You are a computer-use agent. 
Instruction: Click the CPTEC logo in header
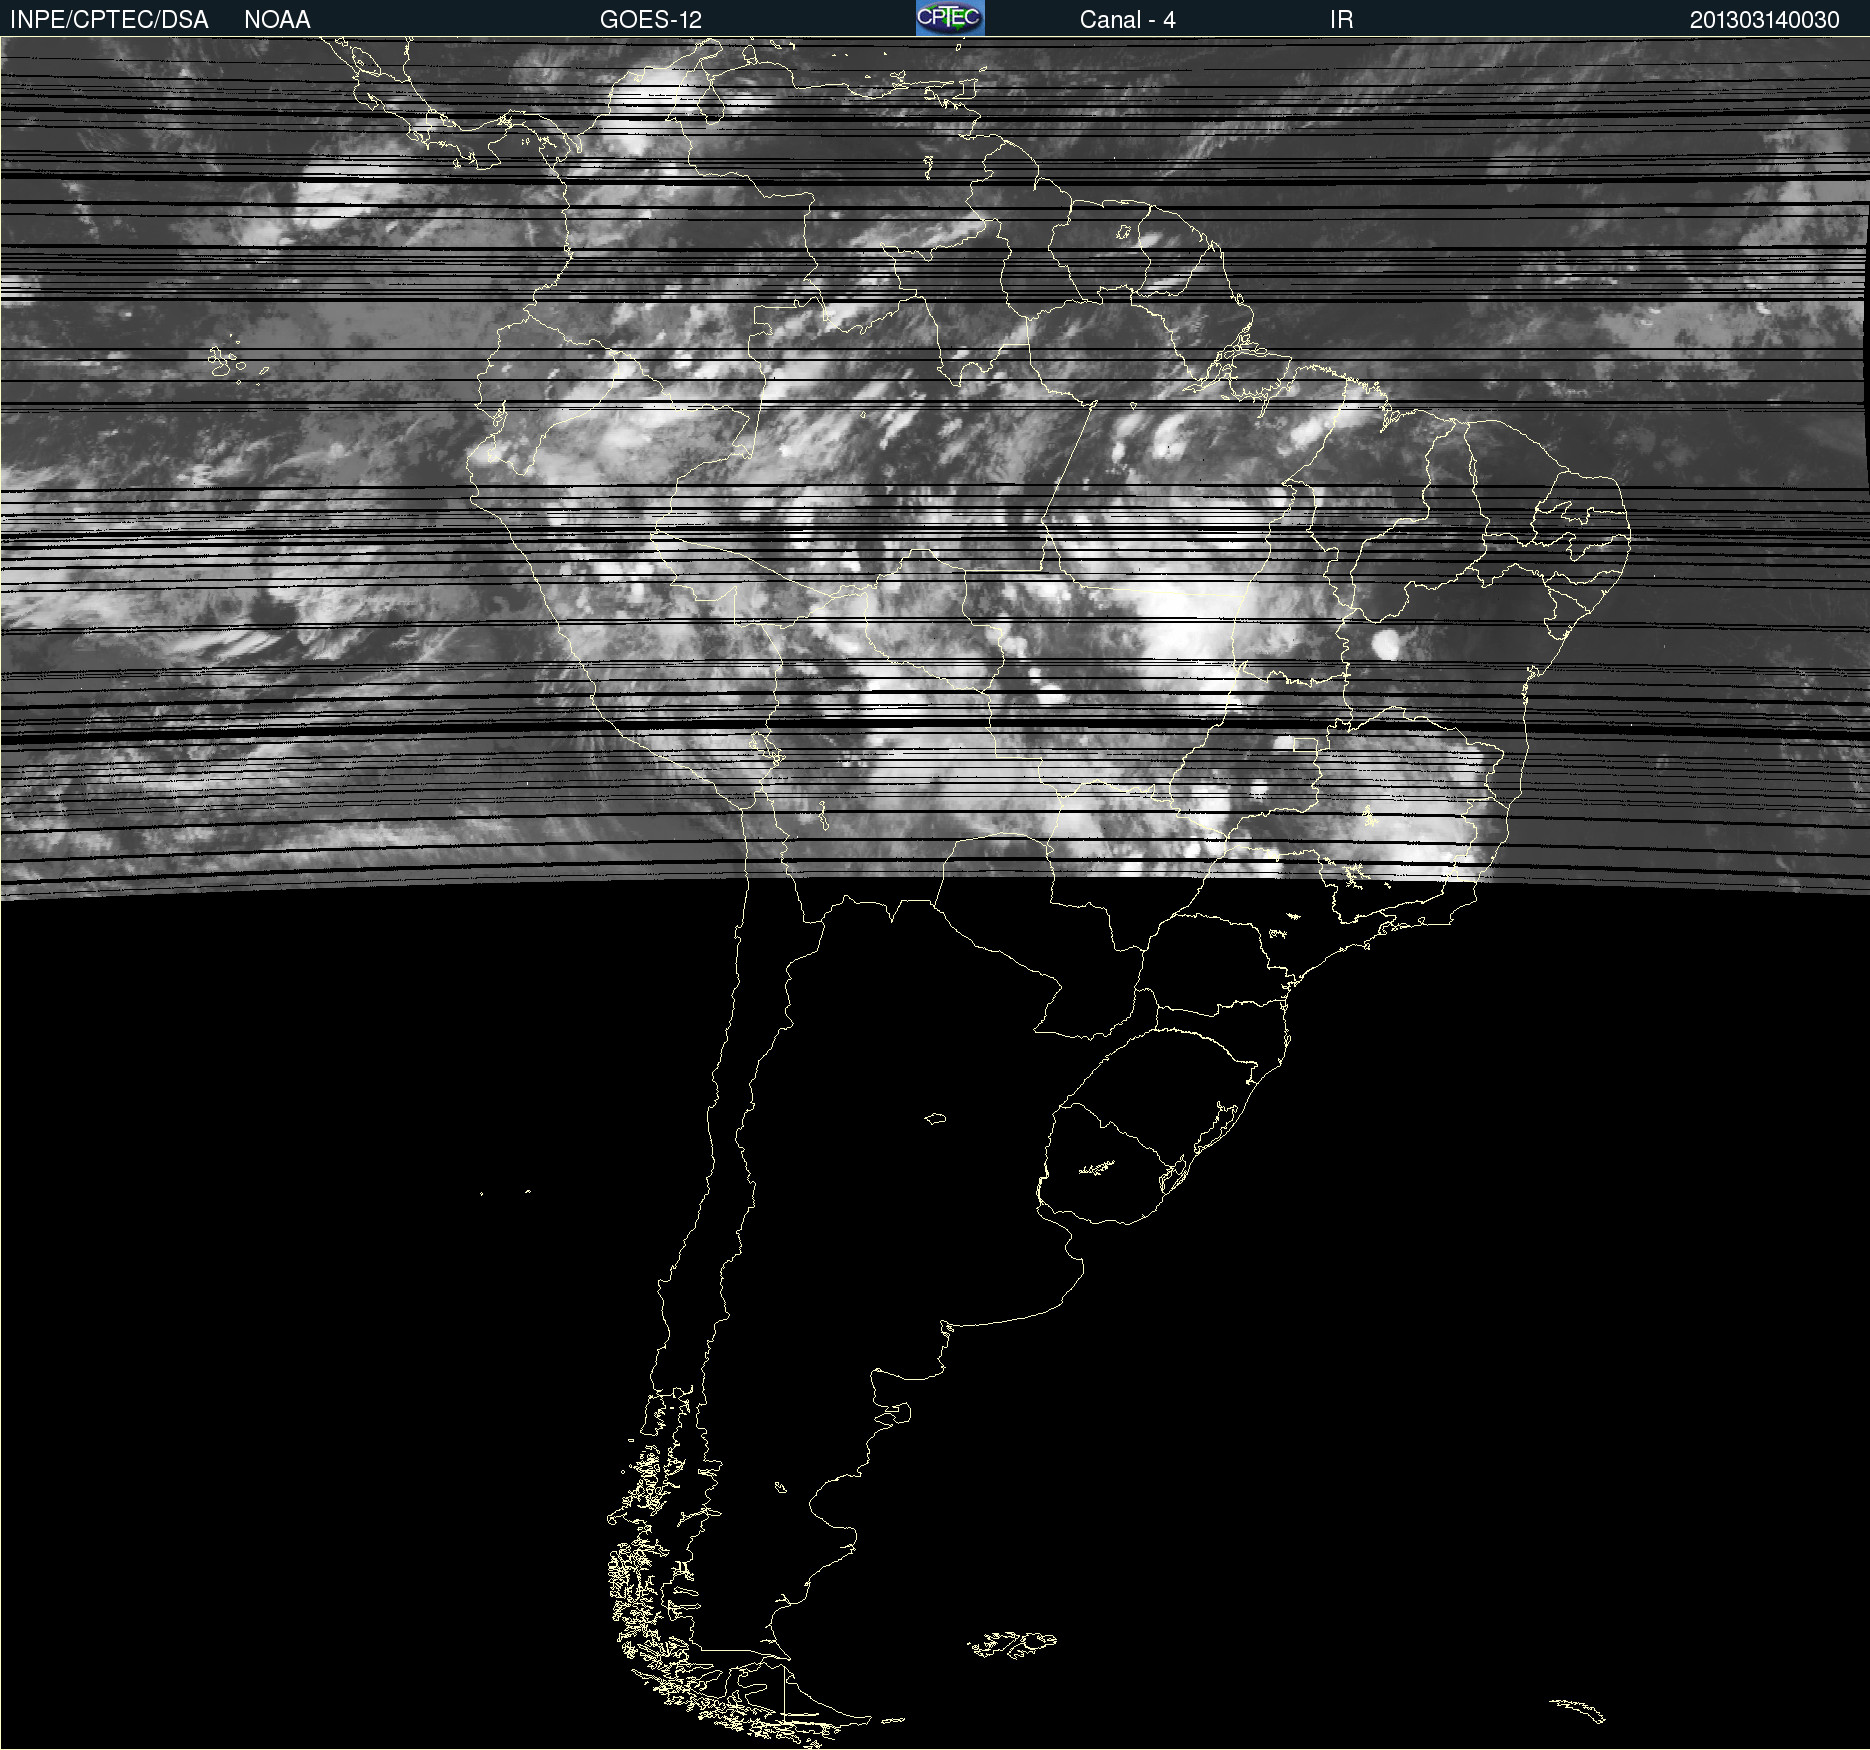coord(950,18)
